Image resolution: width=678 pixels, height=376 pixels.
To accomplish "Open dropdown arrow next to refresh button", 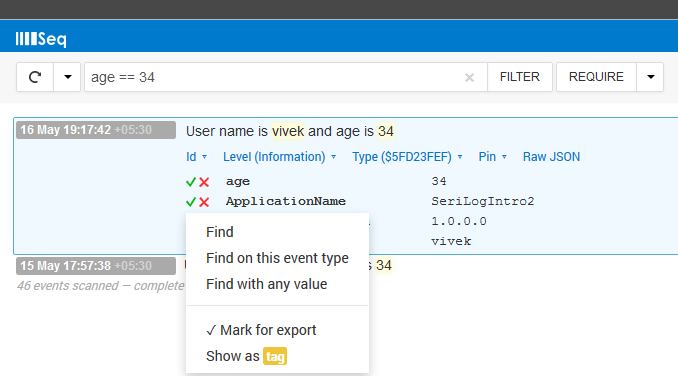I will [x=67, y=77].
